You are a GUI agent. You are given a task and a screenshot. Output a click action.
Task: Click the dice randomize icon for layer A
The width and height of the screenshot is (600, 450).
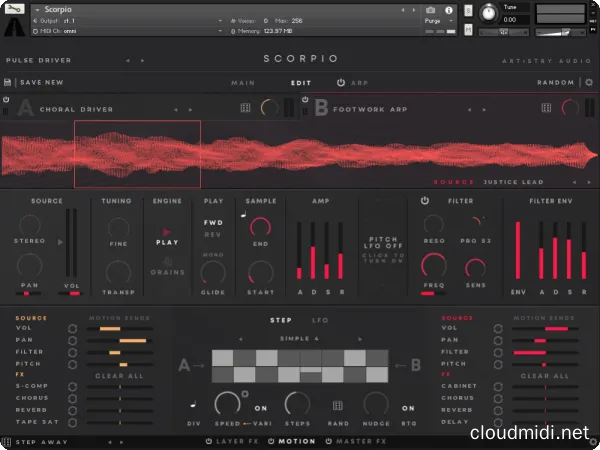click(x=245, y=108)
